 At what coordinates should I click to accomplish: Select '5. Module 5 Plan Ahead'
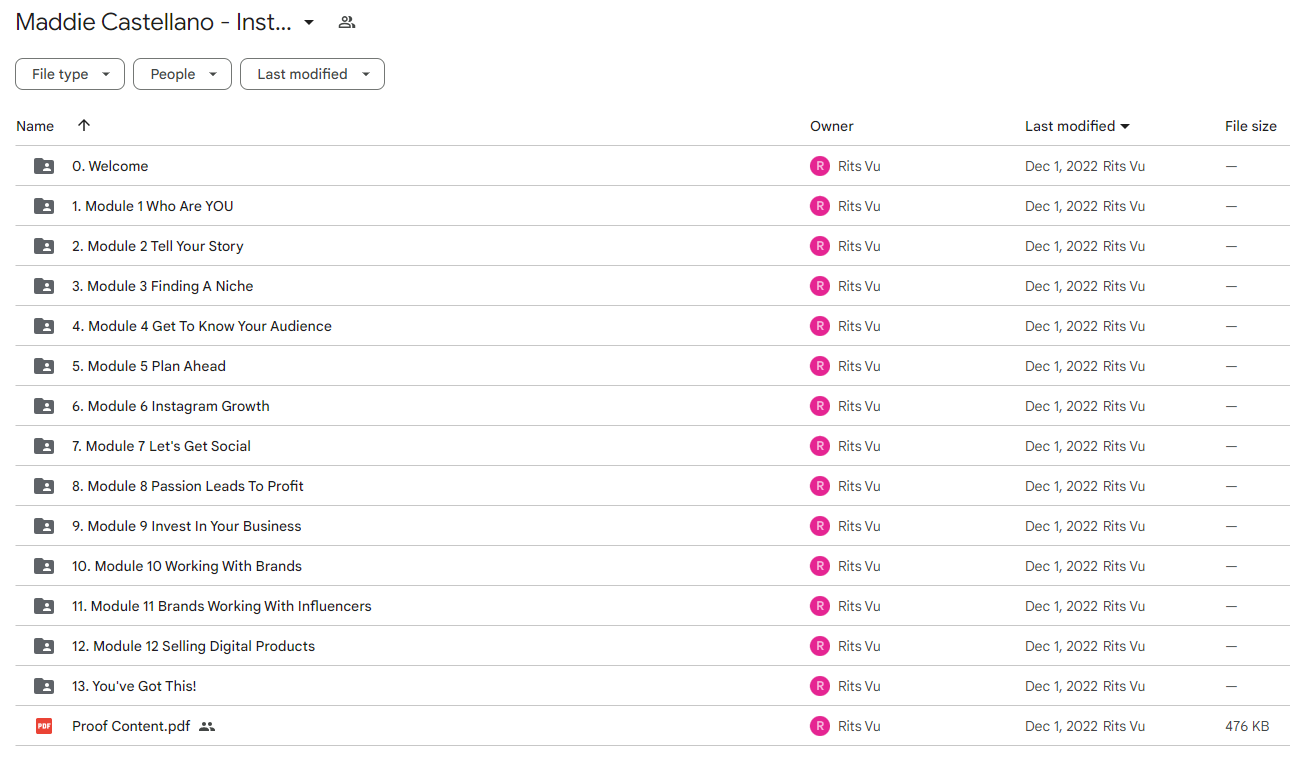(x=149, y=366)
